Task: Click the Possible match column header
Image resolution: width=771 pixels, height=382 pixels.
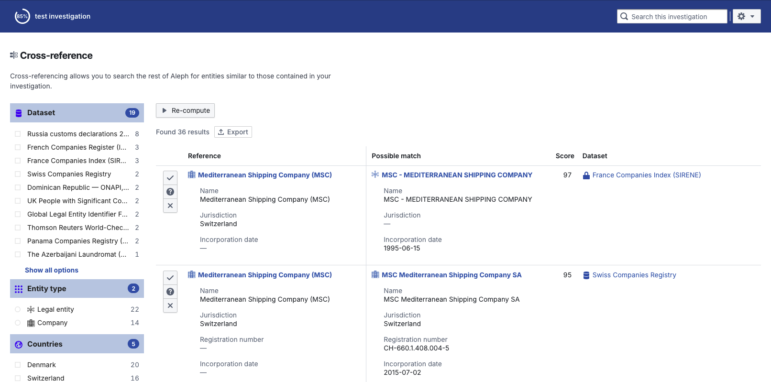Action: point(396,156)
